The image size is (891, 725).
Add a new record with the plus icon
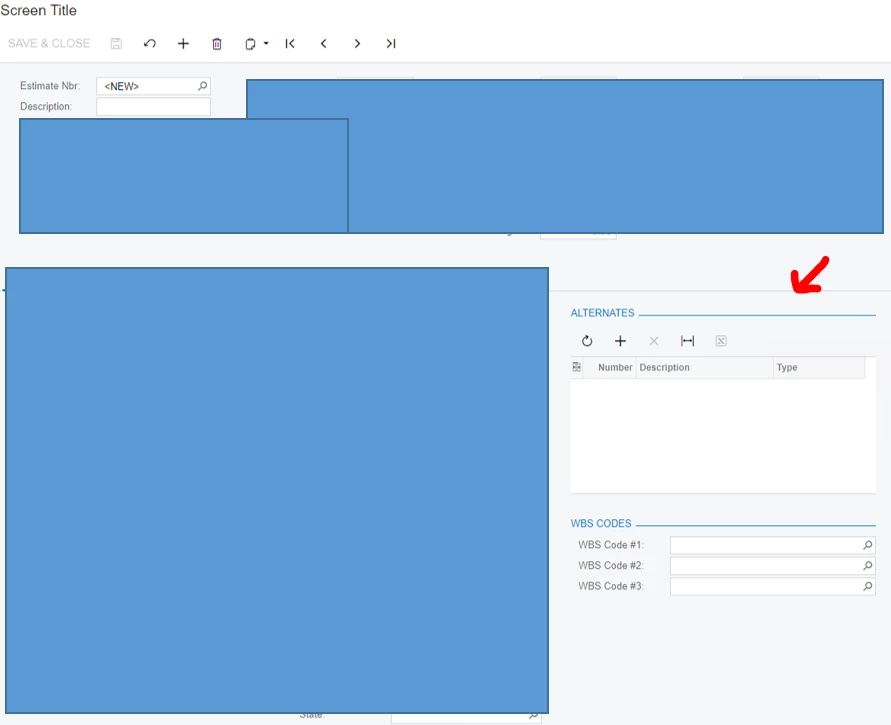click(x=183, y=43)
